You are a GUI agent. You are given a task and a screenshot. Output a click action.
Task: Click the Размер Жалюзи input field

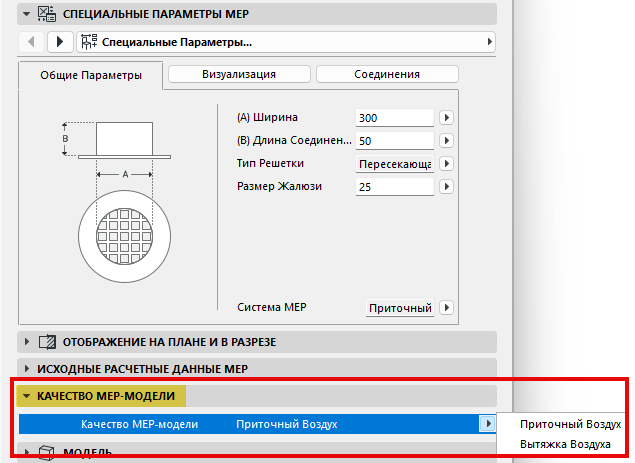click(x=394, y=187)
